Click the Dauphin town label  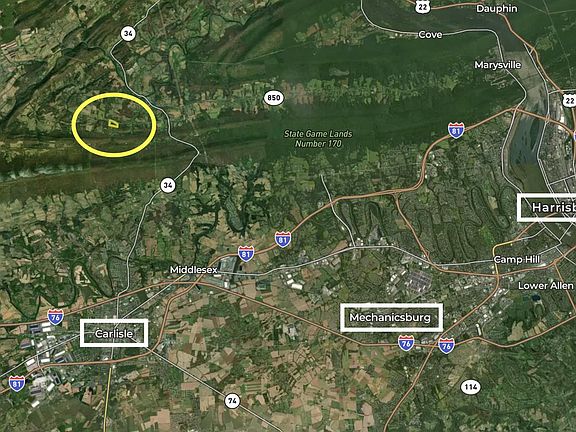click(x=497, y=8)
